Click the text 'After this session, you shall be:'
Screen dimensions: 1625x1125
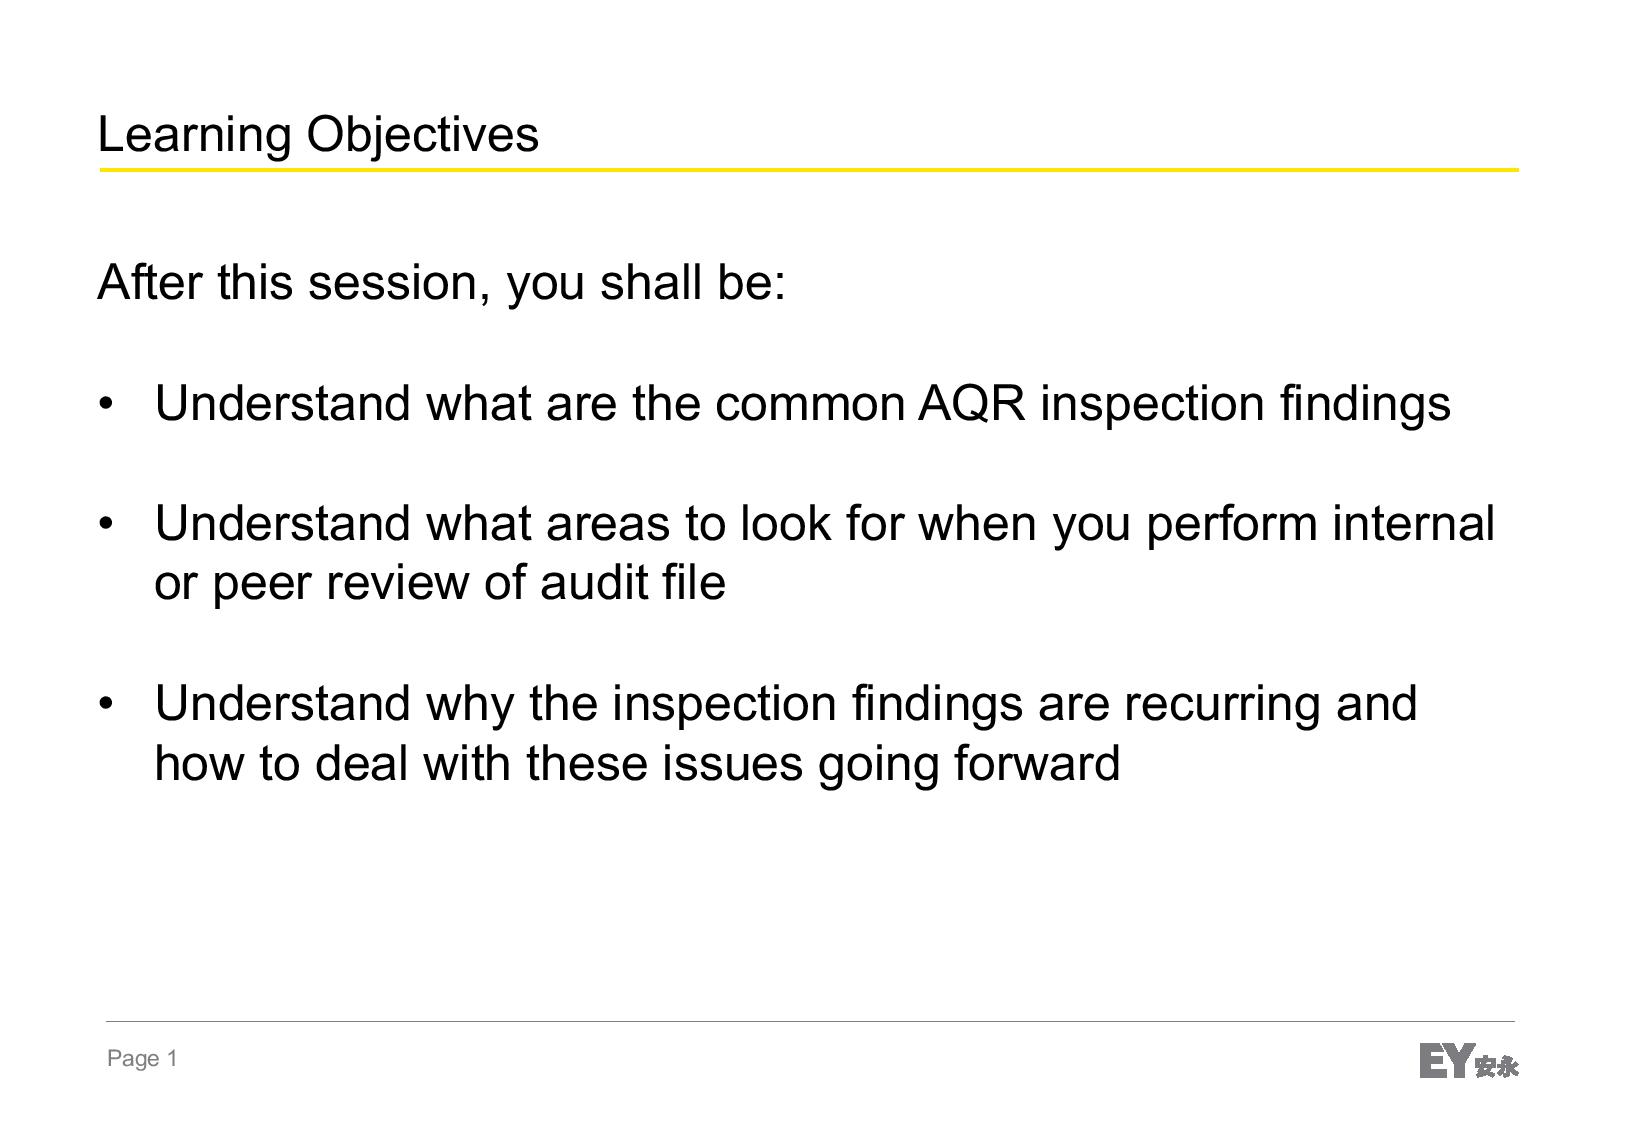[442, 283]
